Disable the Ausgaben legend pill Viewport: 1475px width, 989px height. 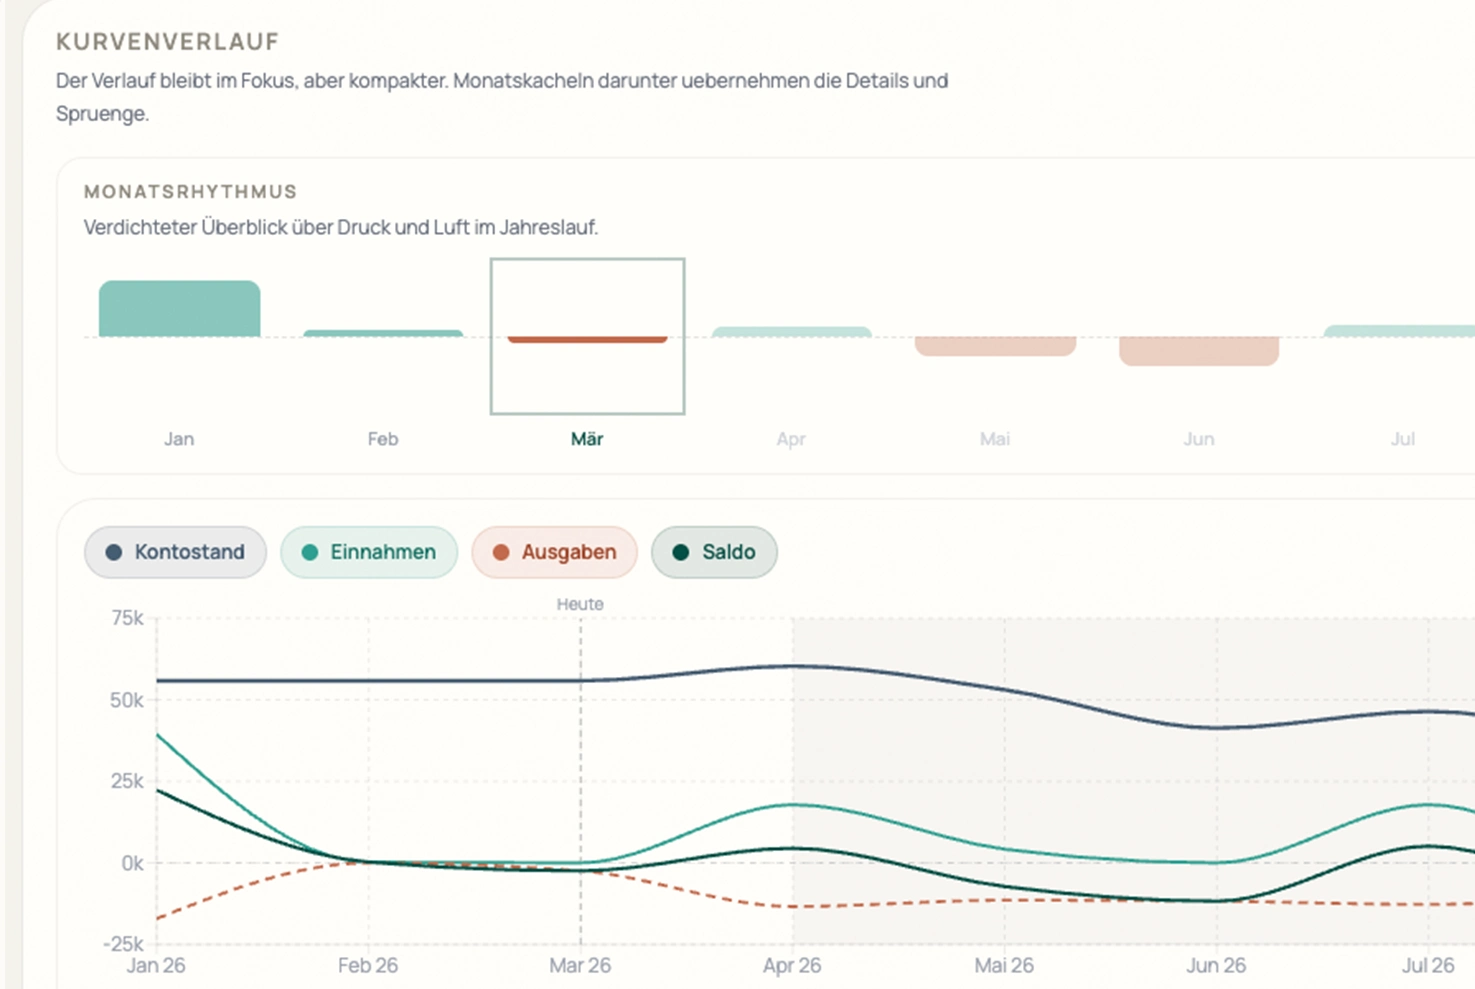(554, 552)
